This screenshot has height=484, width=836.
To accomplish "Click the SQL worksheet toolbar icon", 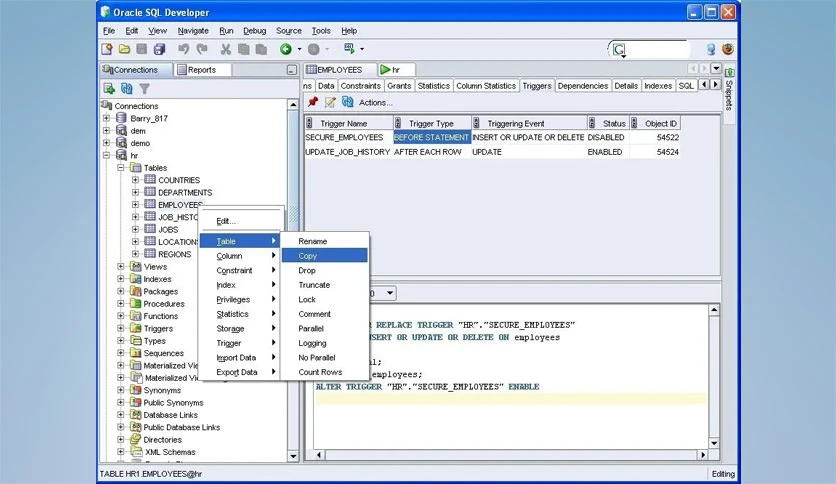I will pyautogui.click(x=349, y=49).
